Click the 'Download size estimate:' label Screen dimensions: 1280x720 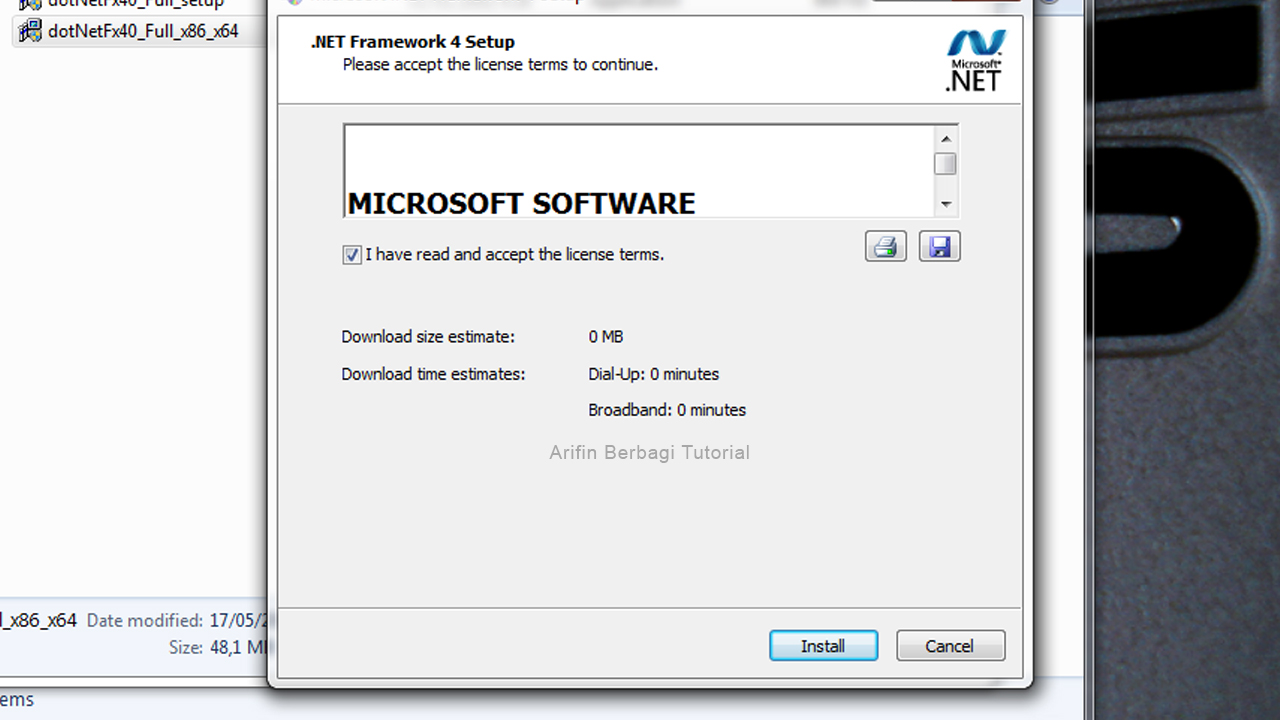click(x=428, y=337)
